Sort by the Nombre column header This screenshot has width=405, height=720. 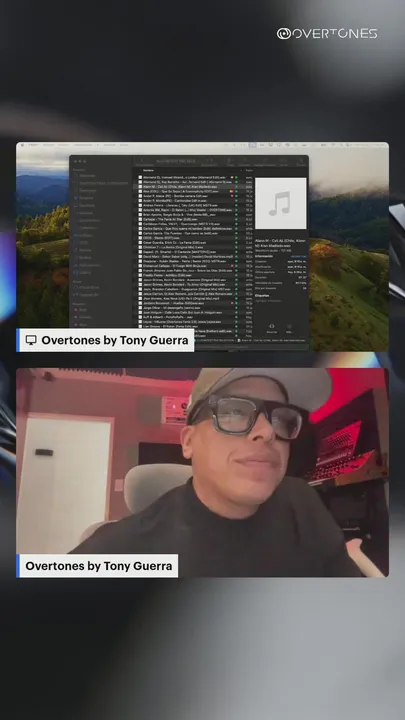point(148,170)
